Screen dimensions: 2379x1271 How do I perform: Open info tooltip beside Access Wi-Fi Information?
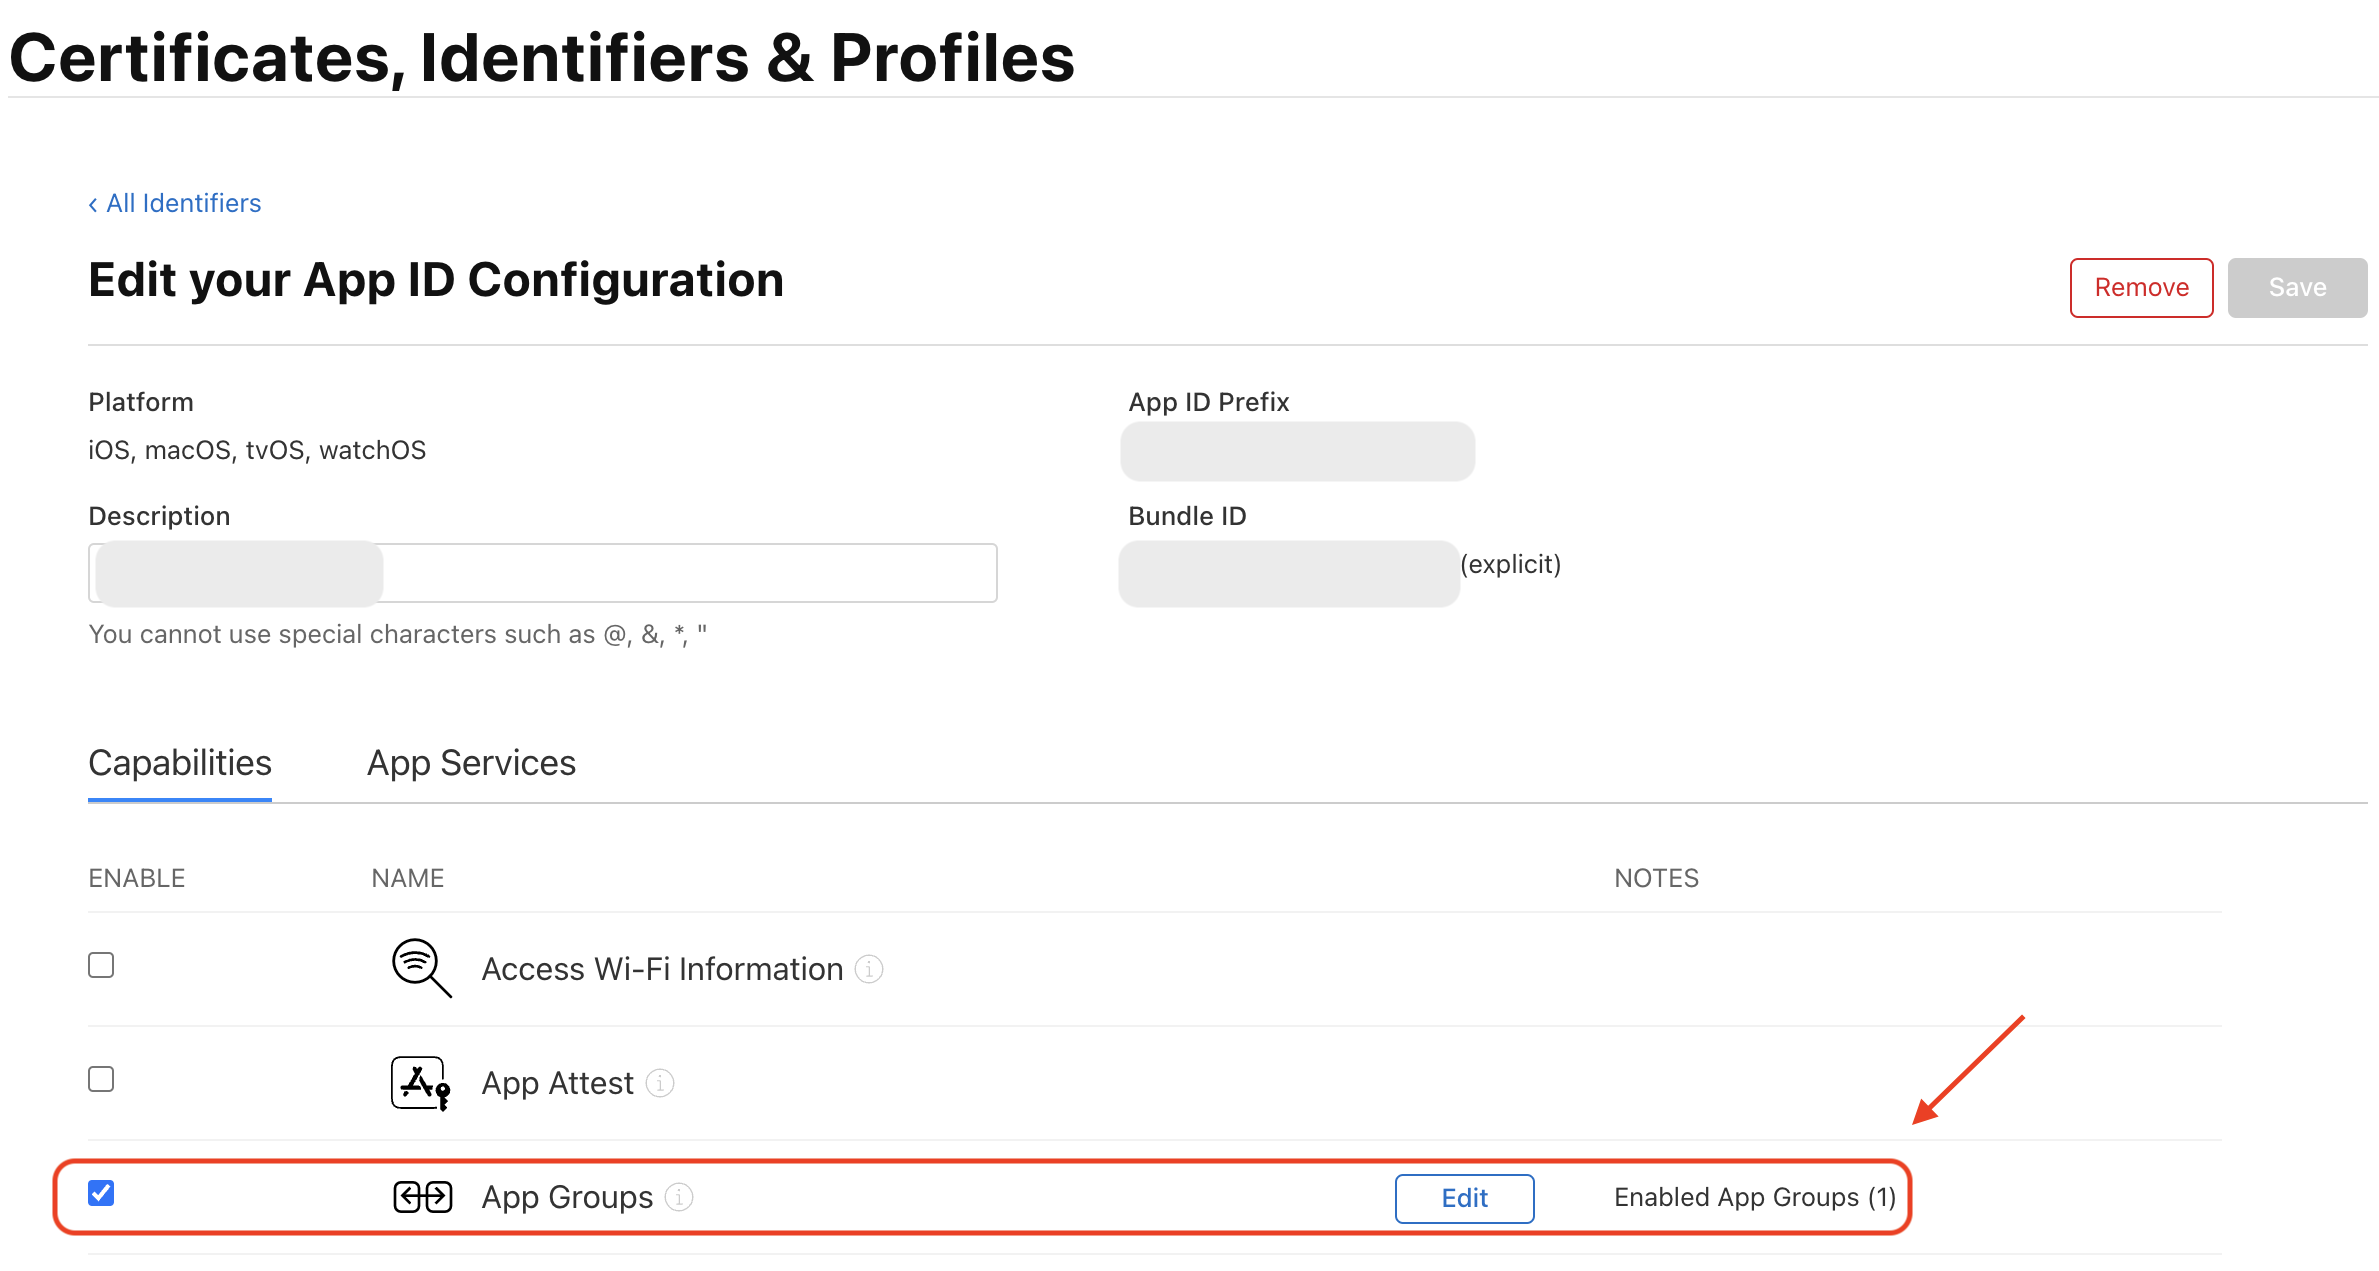point(869,969)
